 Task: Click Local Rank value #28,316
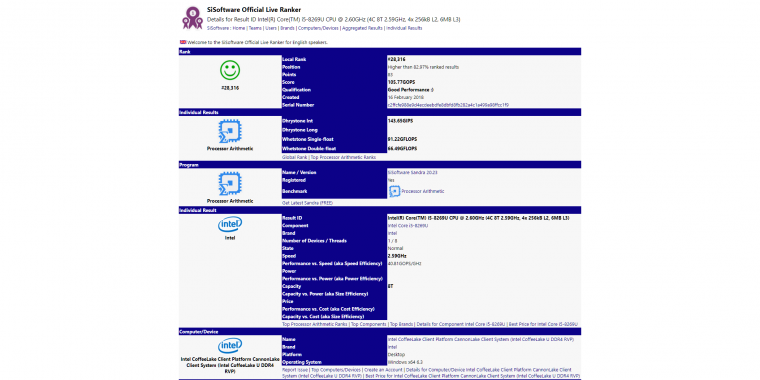(396, 59)
